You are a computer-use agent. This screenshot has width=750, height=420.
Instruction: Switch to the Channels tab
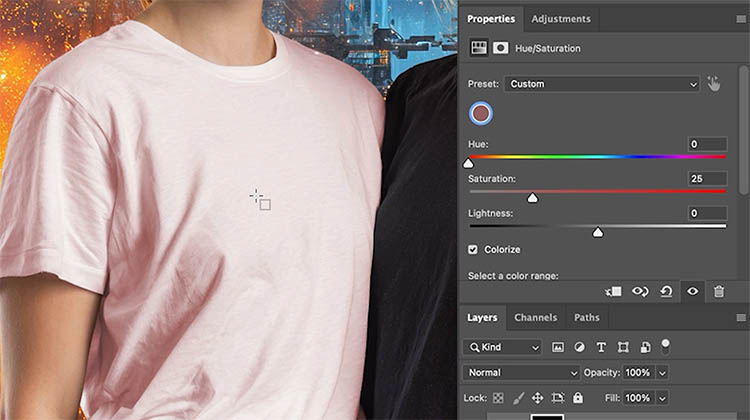point(535,318)
